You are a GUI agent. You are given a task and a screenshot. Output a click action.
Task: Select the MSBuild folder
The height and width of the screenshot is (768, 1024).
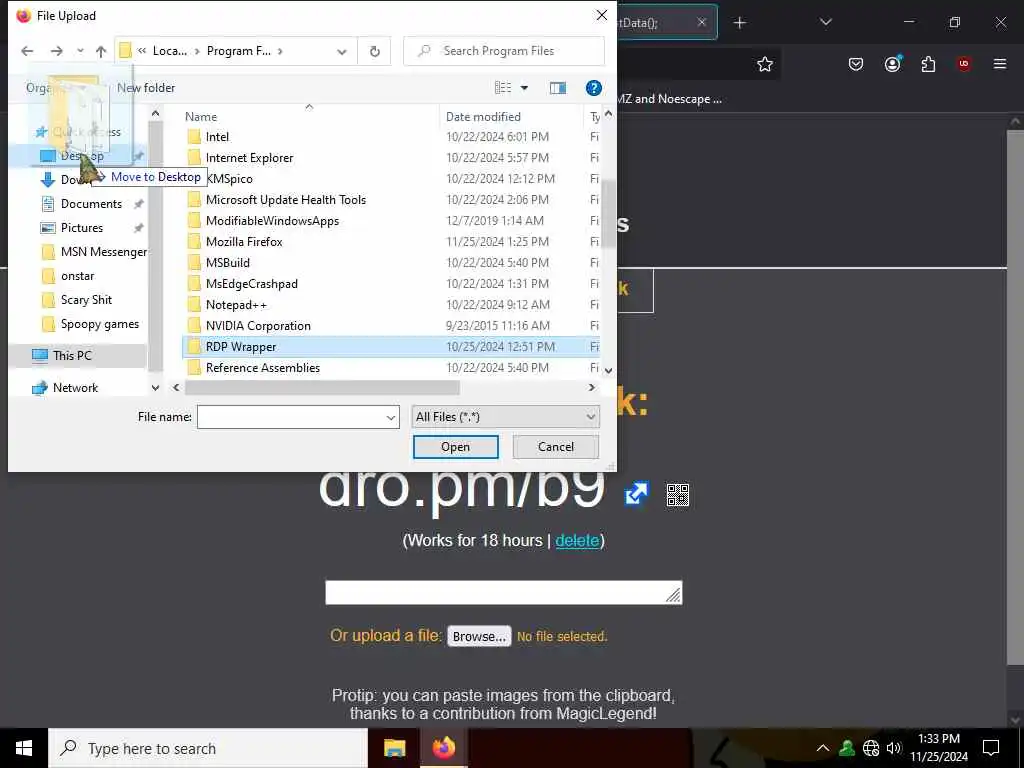coord(227,263)
